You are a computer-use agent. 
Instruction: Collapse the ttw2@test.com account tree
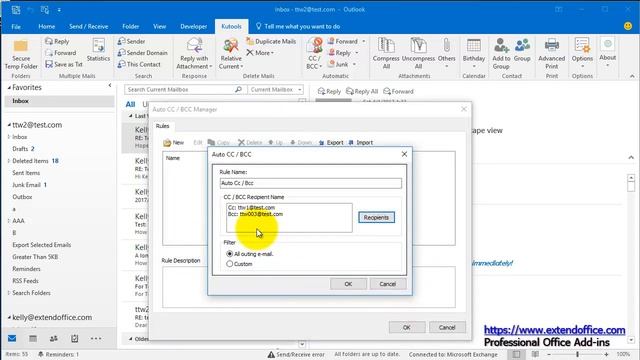9,125
